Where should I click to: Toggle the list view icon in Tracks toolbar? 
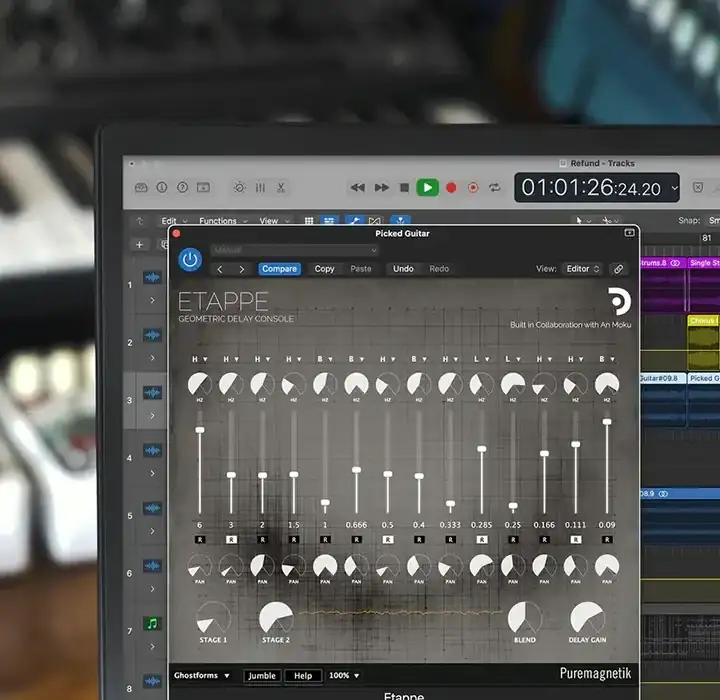[329, 221]
